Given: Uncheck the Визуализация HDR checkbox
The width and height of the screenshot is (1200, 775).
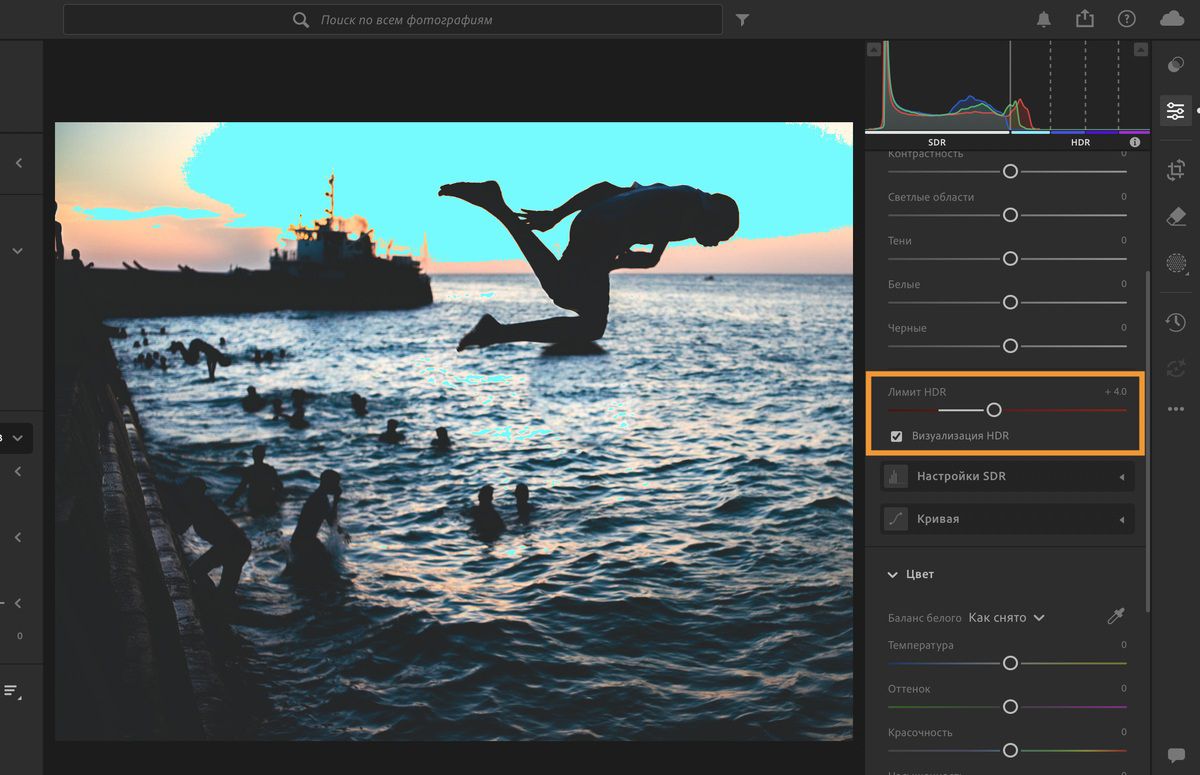Looking at the screenshot, I should click(x=896, y=436).
